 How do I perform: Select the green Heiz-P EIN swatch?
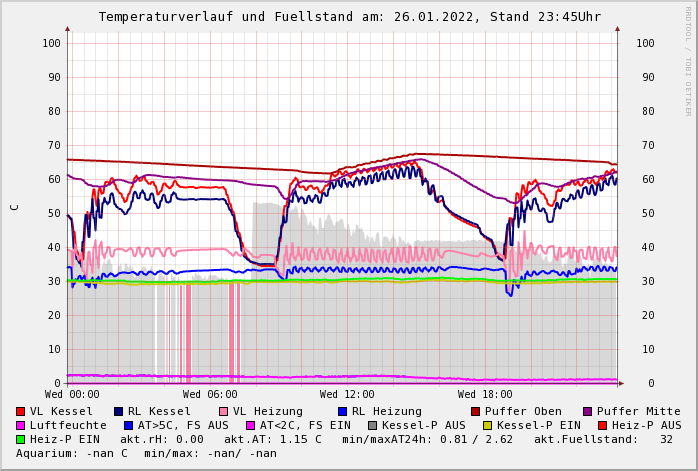(21, 439)
